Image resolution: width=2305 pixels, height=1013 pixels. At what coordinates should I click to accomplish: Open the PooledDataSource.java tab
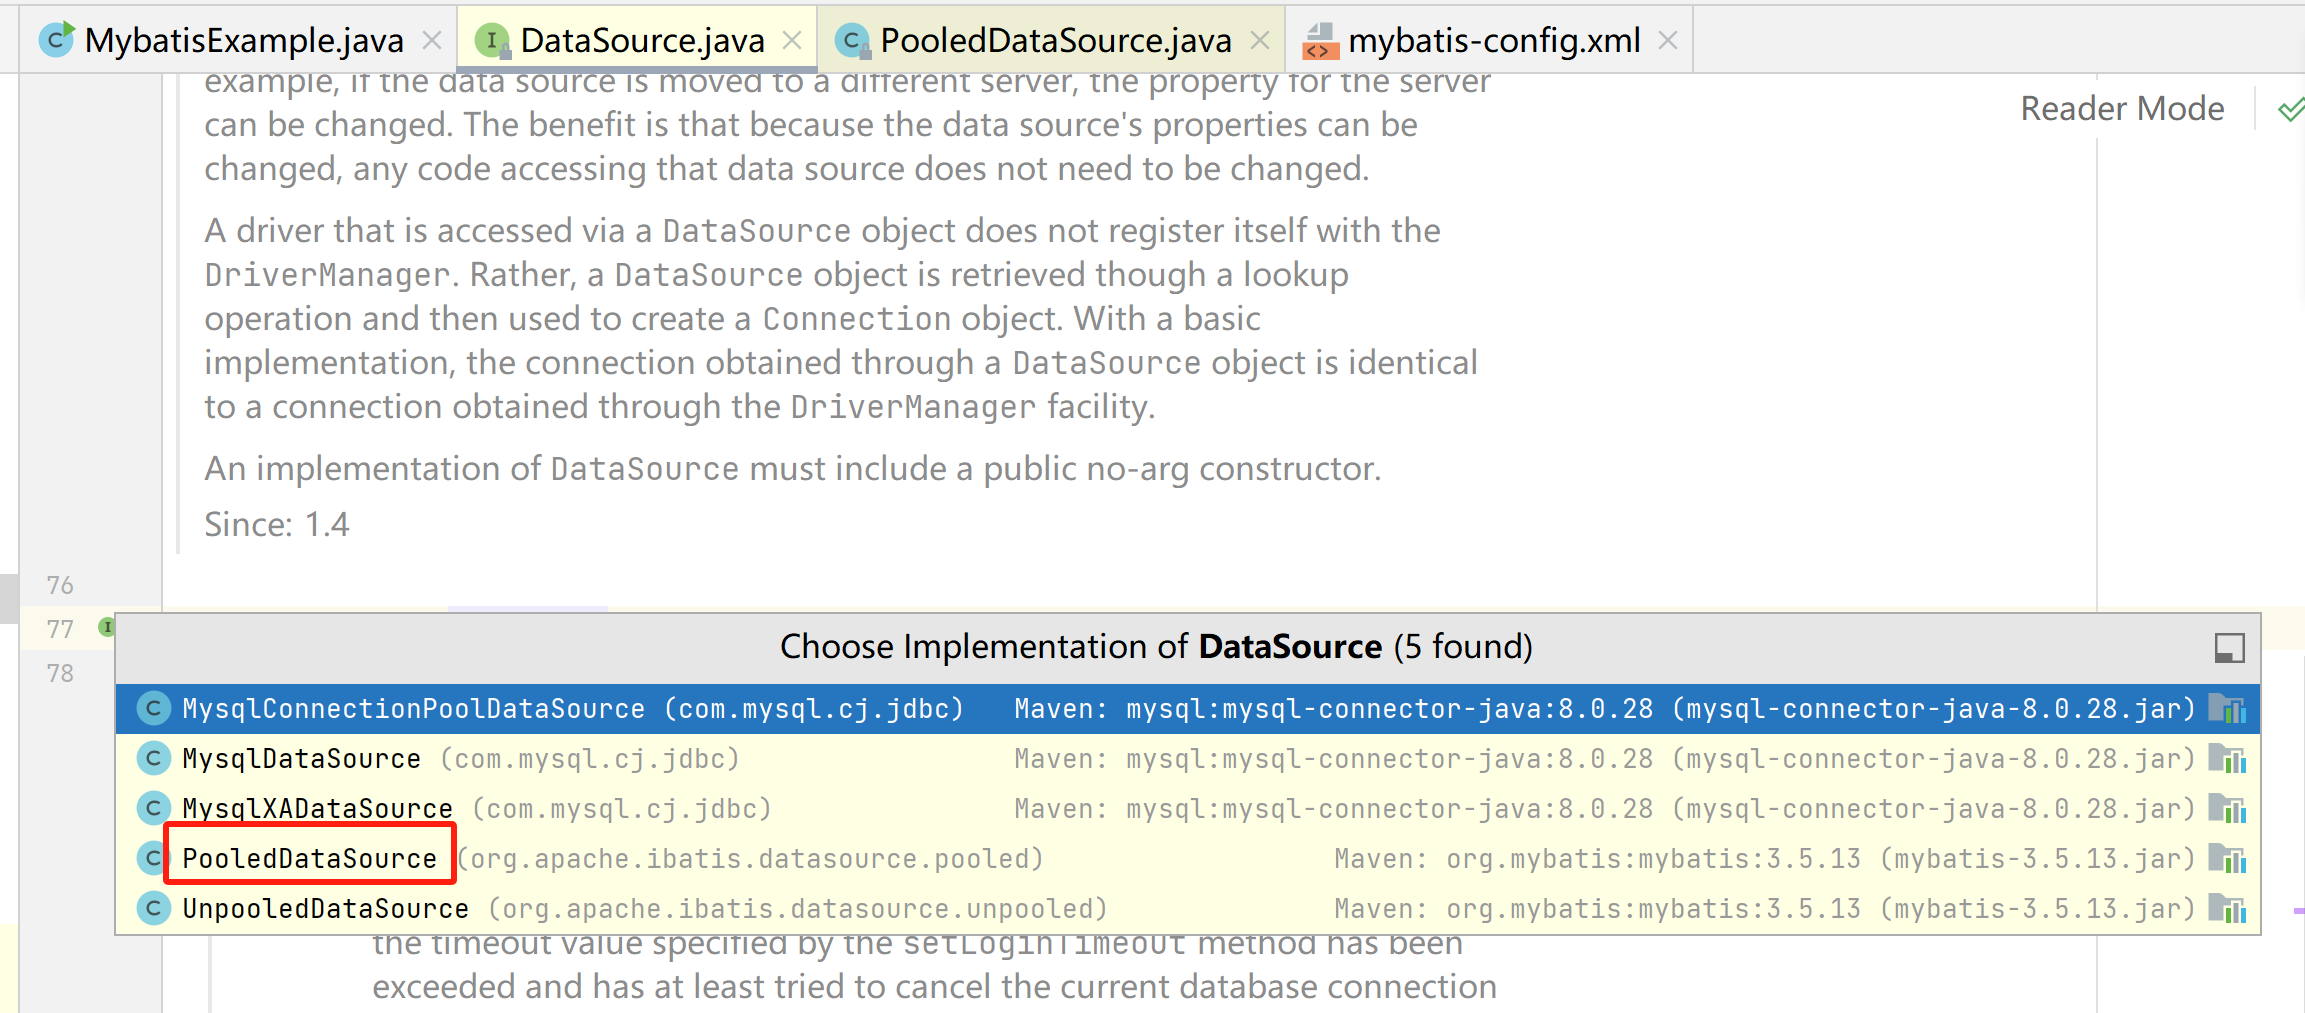1055,40
